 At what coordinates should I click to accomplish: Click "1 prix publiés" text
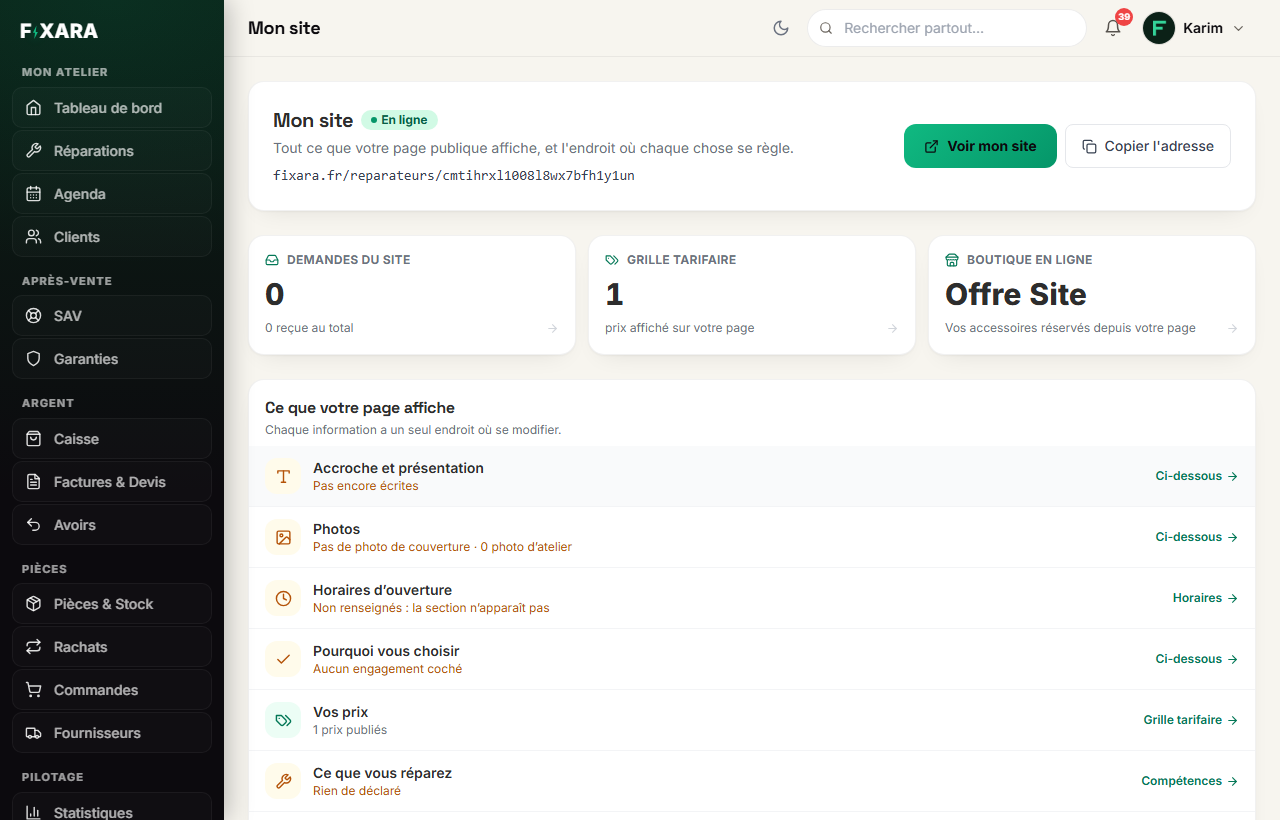(350, 730)
